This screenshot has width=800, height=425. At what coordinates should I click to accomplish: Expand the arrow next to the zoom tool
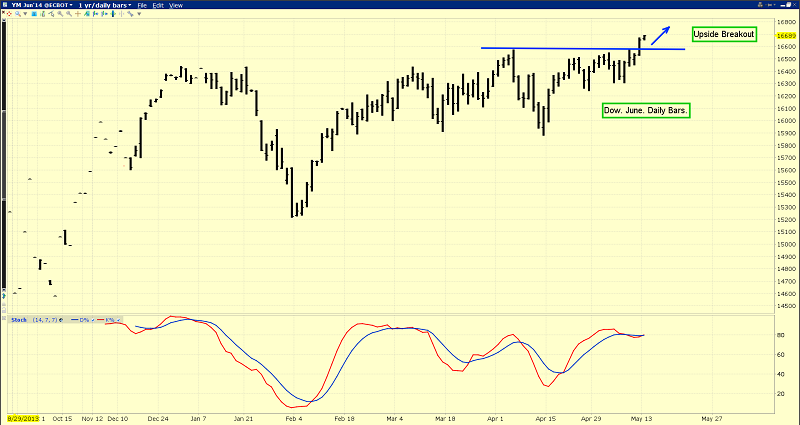[25, 14]
